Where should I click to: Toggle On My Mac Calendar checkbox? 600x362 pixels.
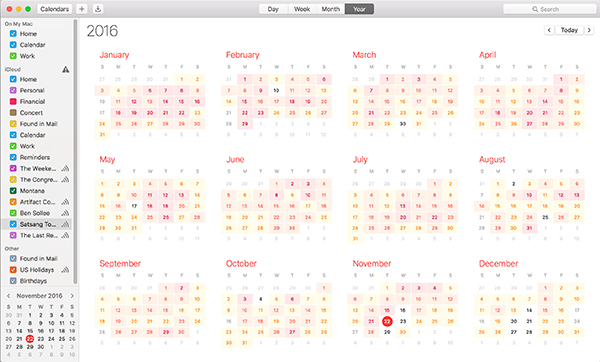(x=13, y=45)
